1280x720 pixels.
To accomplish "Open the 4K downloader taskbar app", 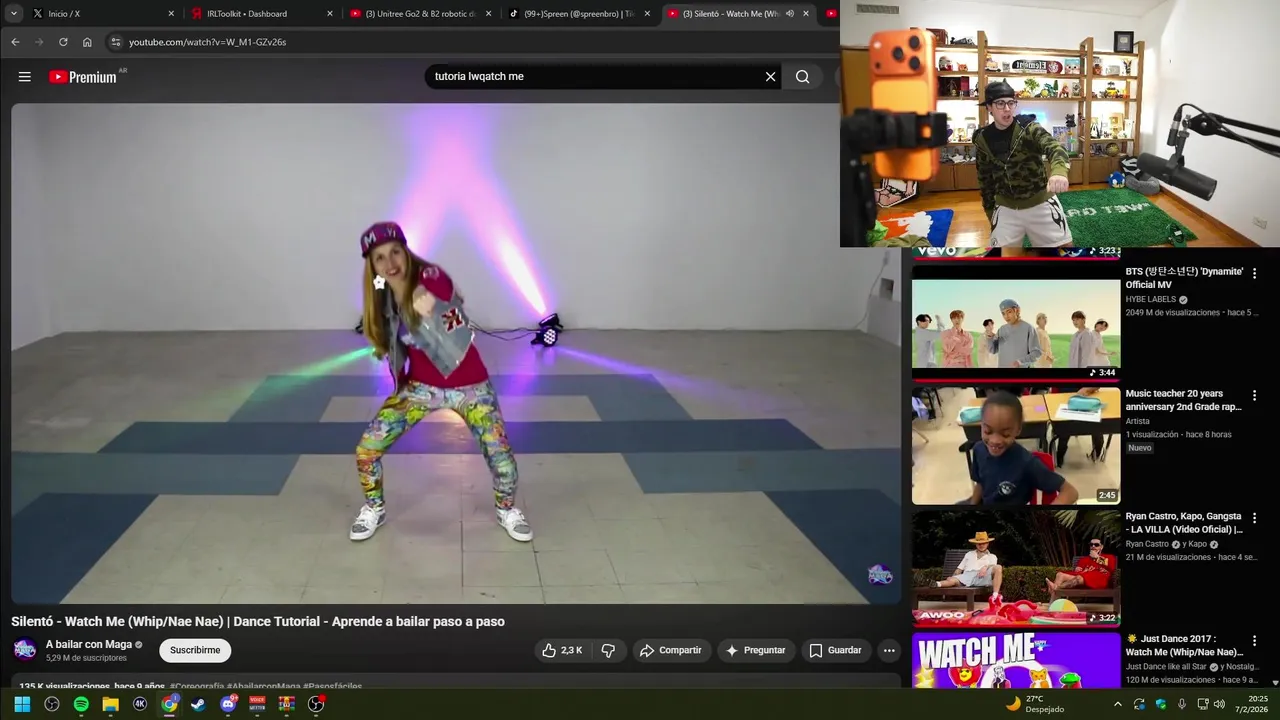I will [x=140, y=704].
